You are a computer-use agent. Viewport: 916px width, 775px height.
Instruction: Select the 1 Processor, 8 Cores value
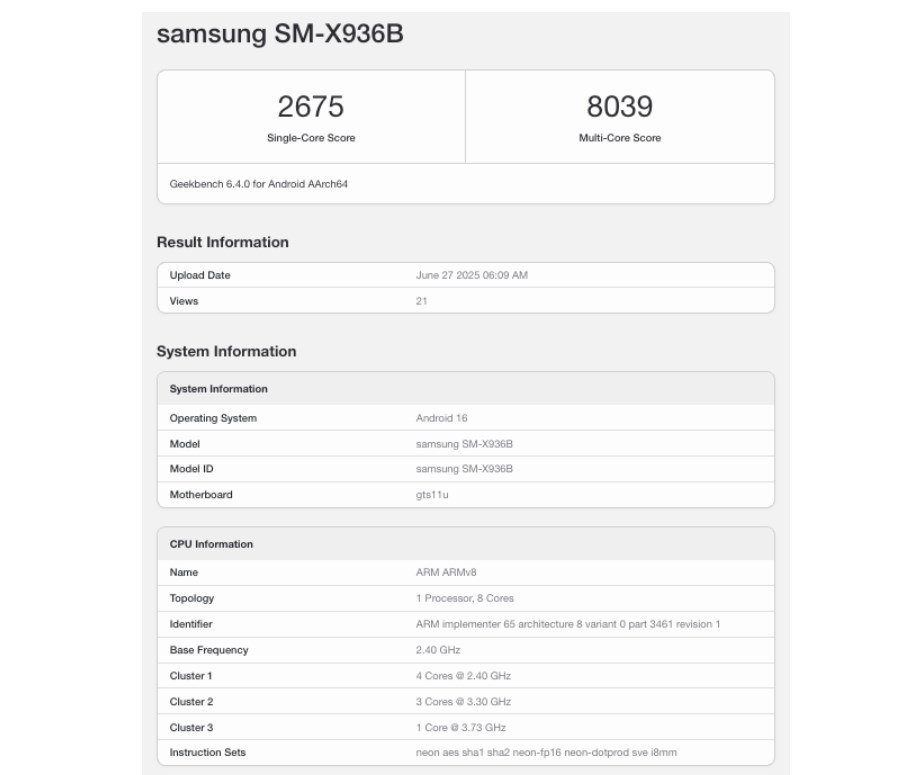pyautogui.click(x=465, y=599)
